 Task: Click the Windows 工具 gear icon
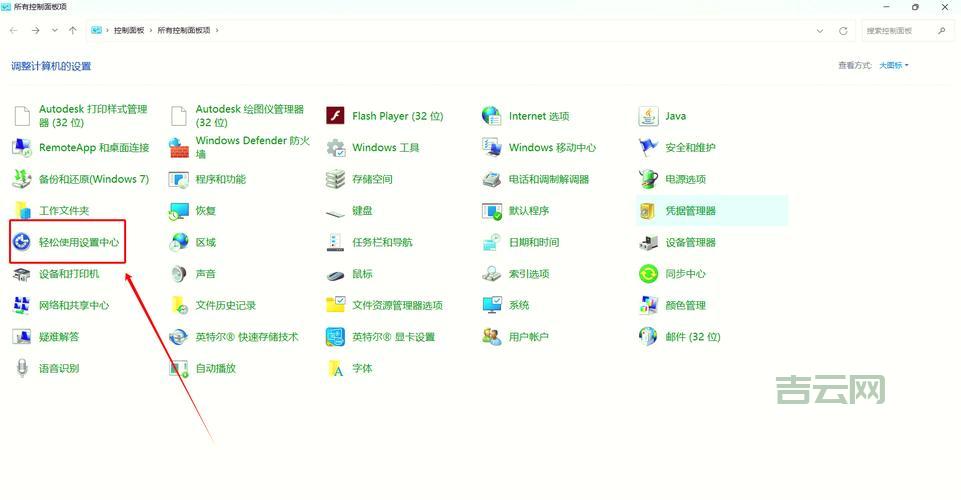click(335, 147)
